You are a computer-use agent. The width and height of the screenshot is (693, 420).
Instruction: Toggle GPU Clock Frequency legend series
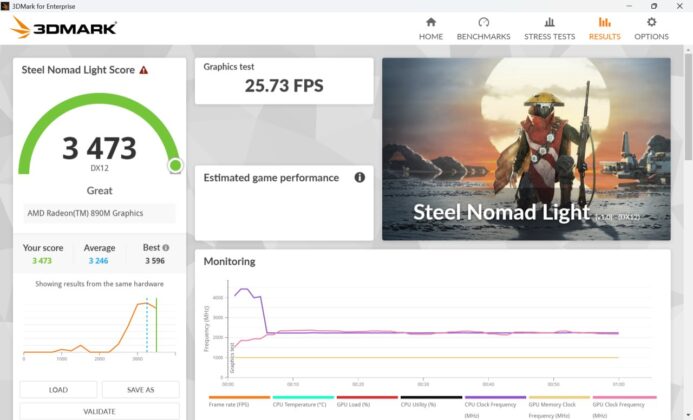[624, 407]
